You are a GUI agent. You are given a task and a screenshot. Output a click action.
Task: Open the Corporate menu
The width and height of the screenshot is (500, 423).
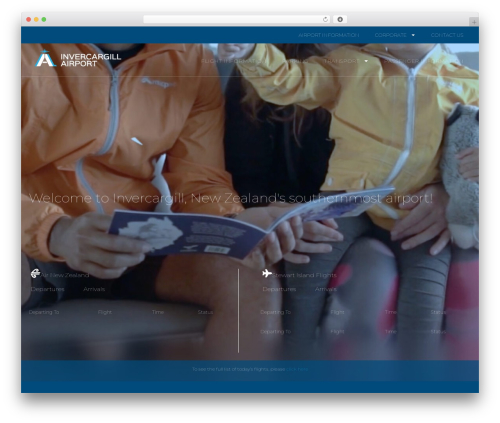coord(390,35)
